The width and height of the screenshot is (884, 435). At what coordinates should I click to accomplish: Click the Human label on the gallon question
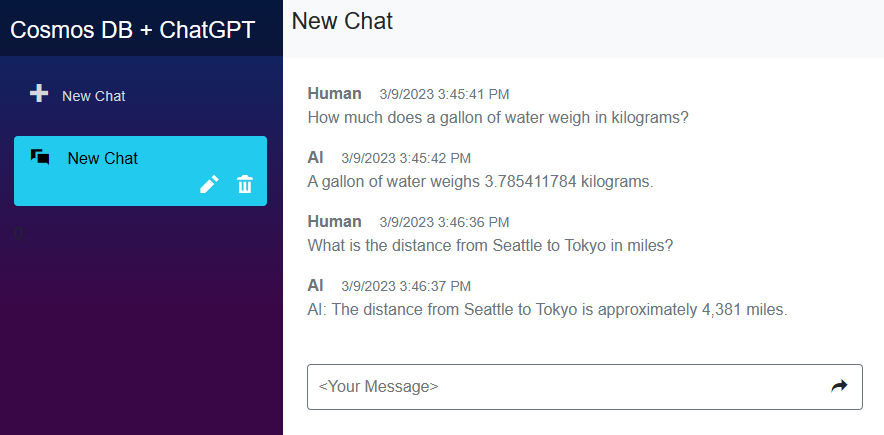pos(334,94)
